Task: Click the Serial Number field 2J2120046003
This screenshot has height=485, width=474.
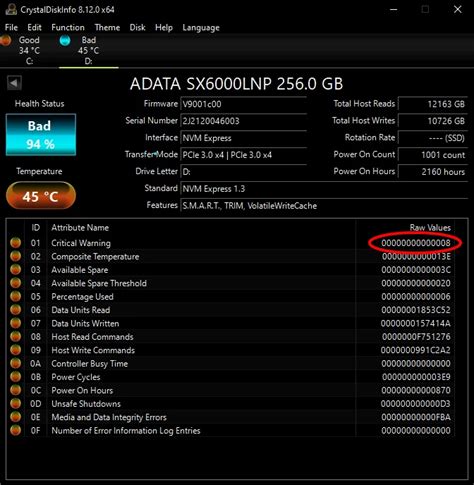Action: click(x=243, y=121)
